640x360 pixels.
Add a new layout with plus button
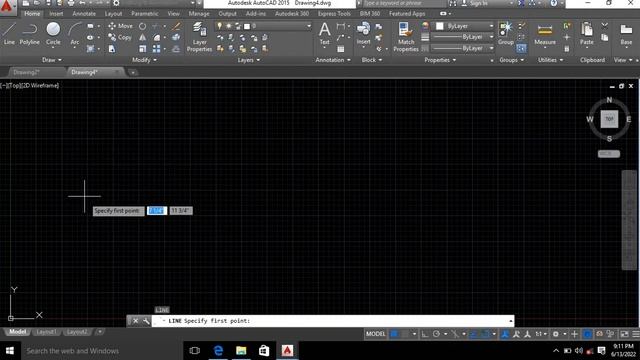(x=100, y=332)
